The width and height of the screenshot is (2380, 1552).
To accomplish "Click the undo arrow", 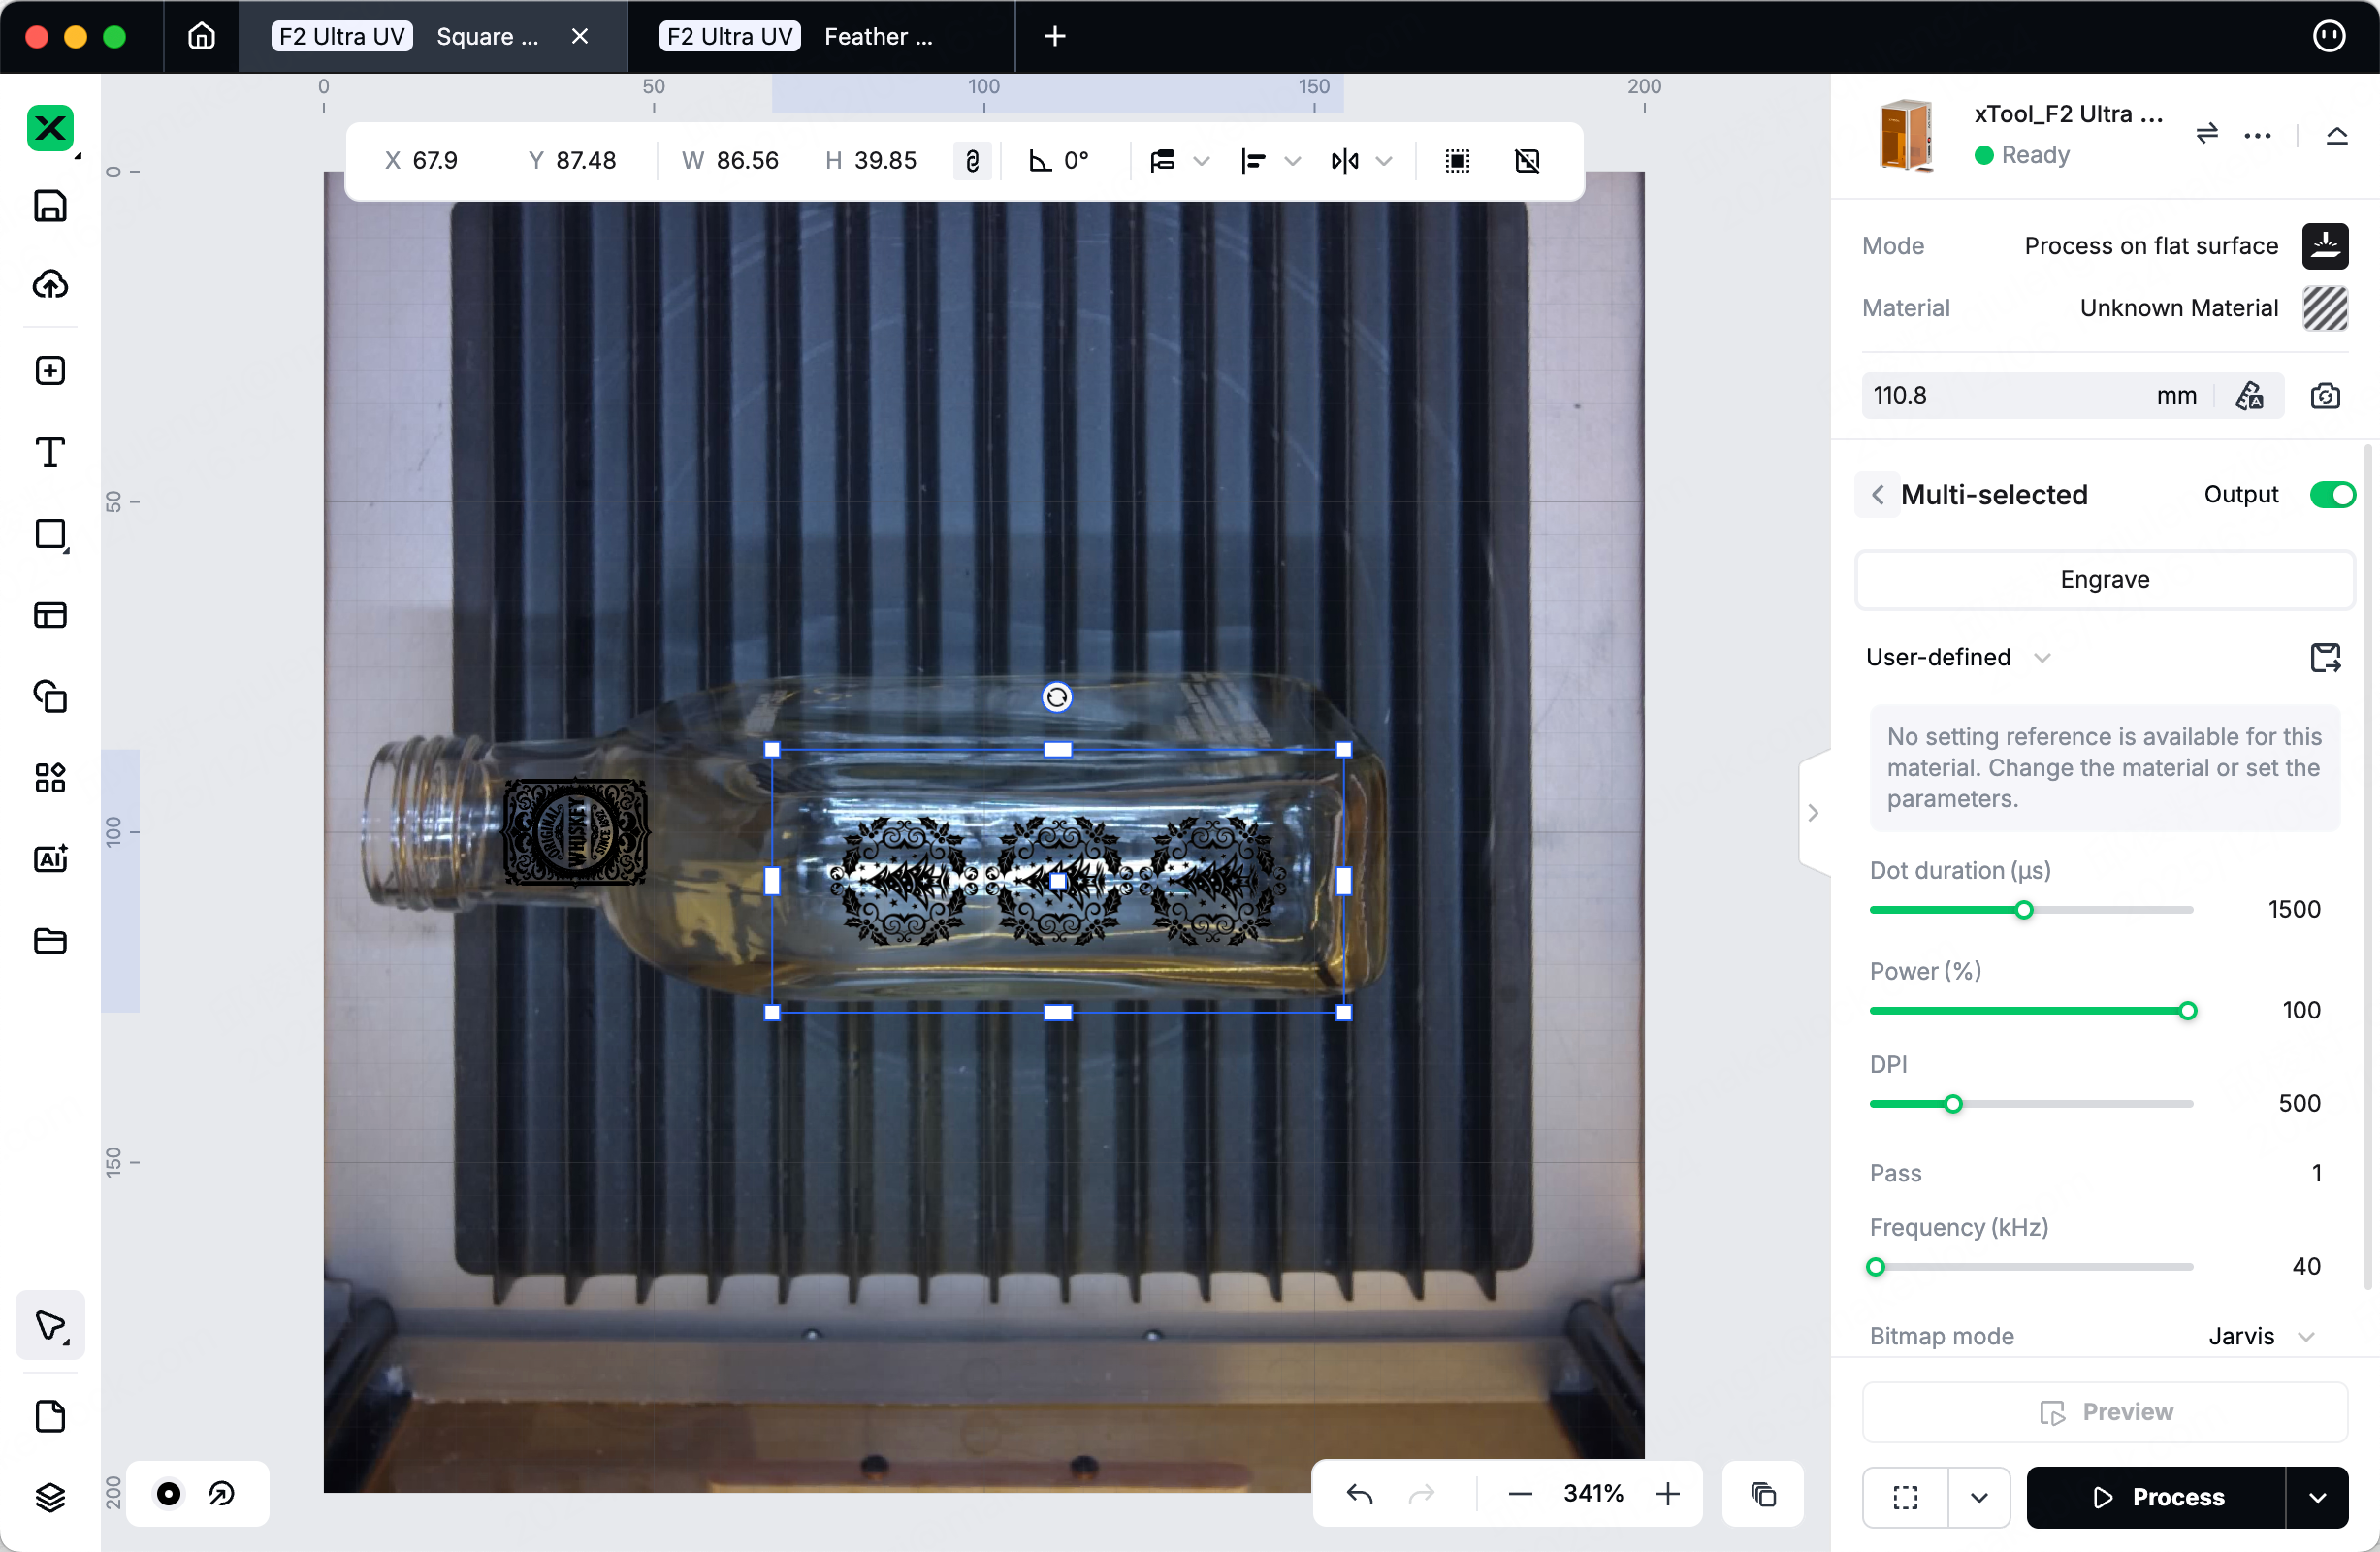I will pos(1359,1494).
